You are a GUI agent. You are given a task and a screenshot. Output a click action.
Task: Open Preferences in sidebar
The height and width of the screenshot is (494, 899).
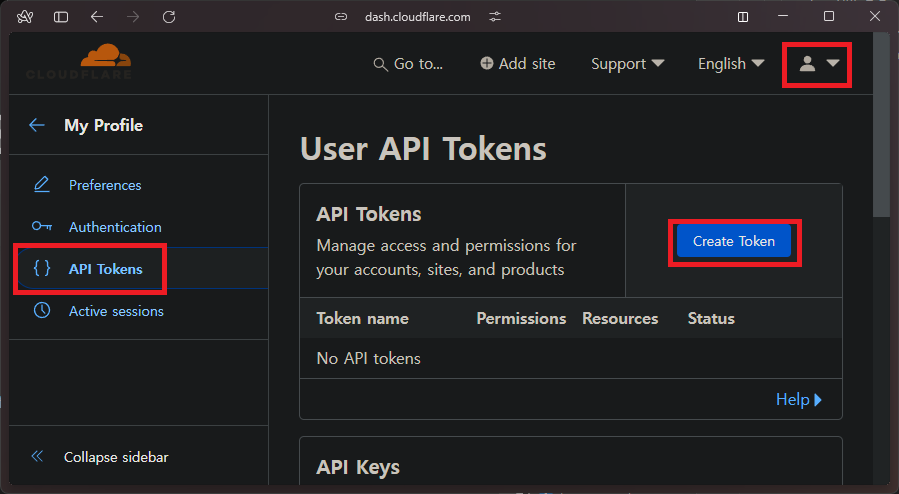pos(105,185)
